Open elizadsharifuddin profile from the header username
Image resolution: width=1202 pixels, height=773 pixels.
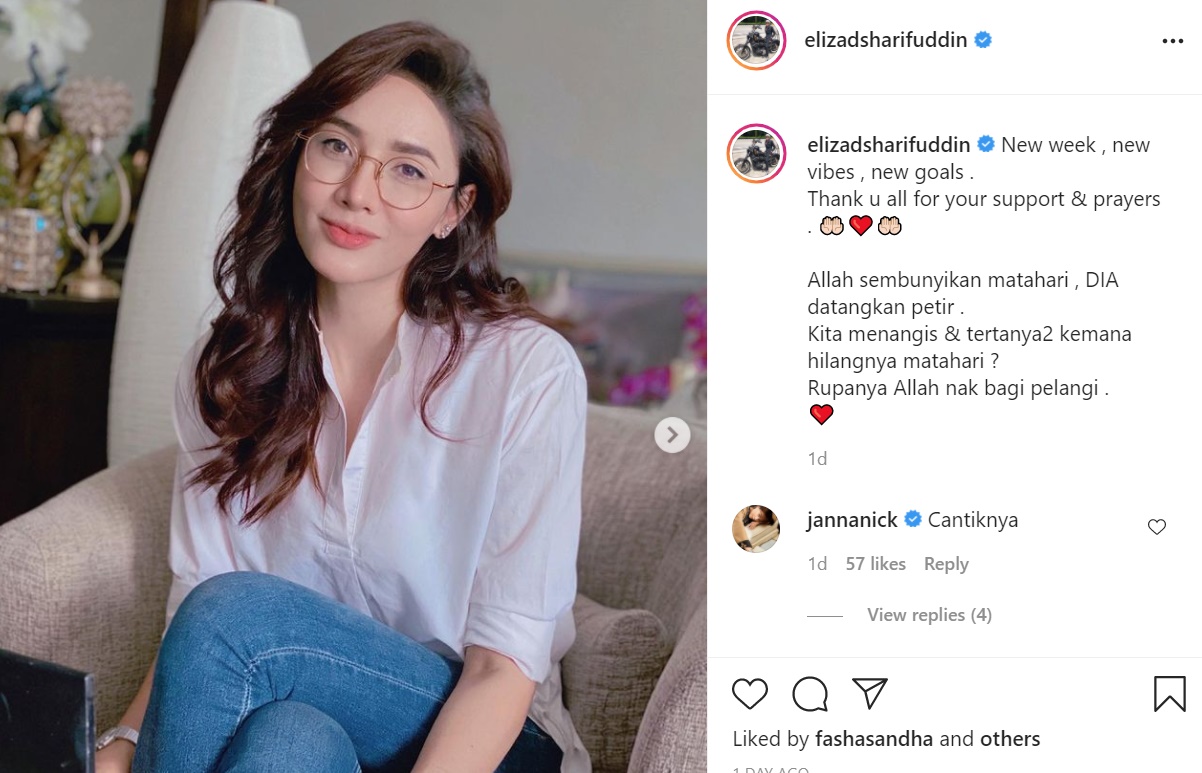pos(884,40)
